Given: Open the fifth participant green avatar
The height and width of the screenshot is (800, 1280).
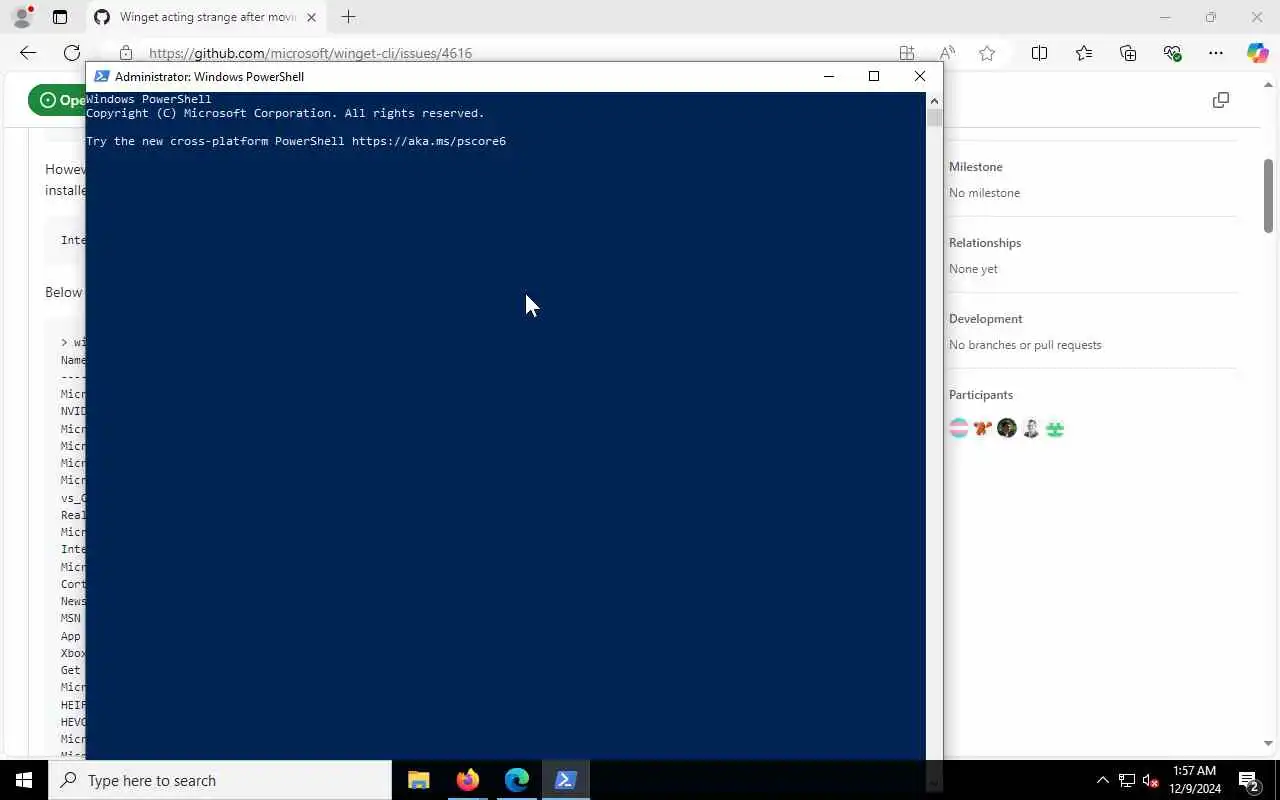Looking at the screenshot, I should tap(1055, 428).
